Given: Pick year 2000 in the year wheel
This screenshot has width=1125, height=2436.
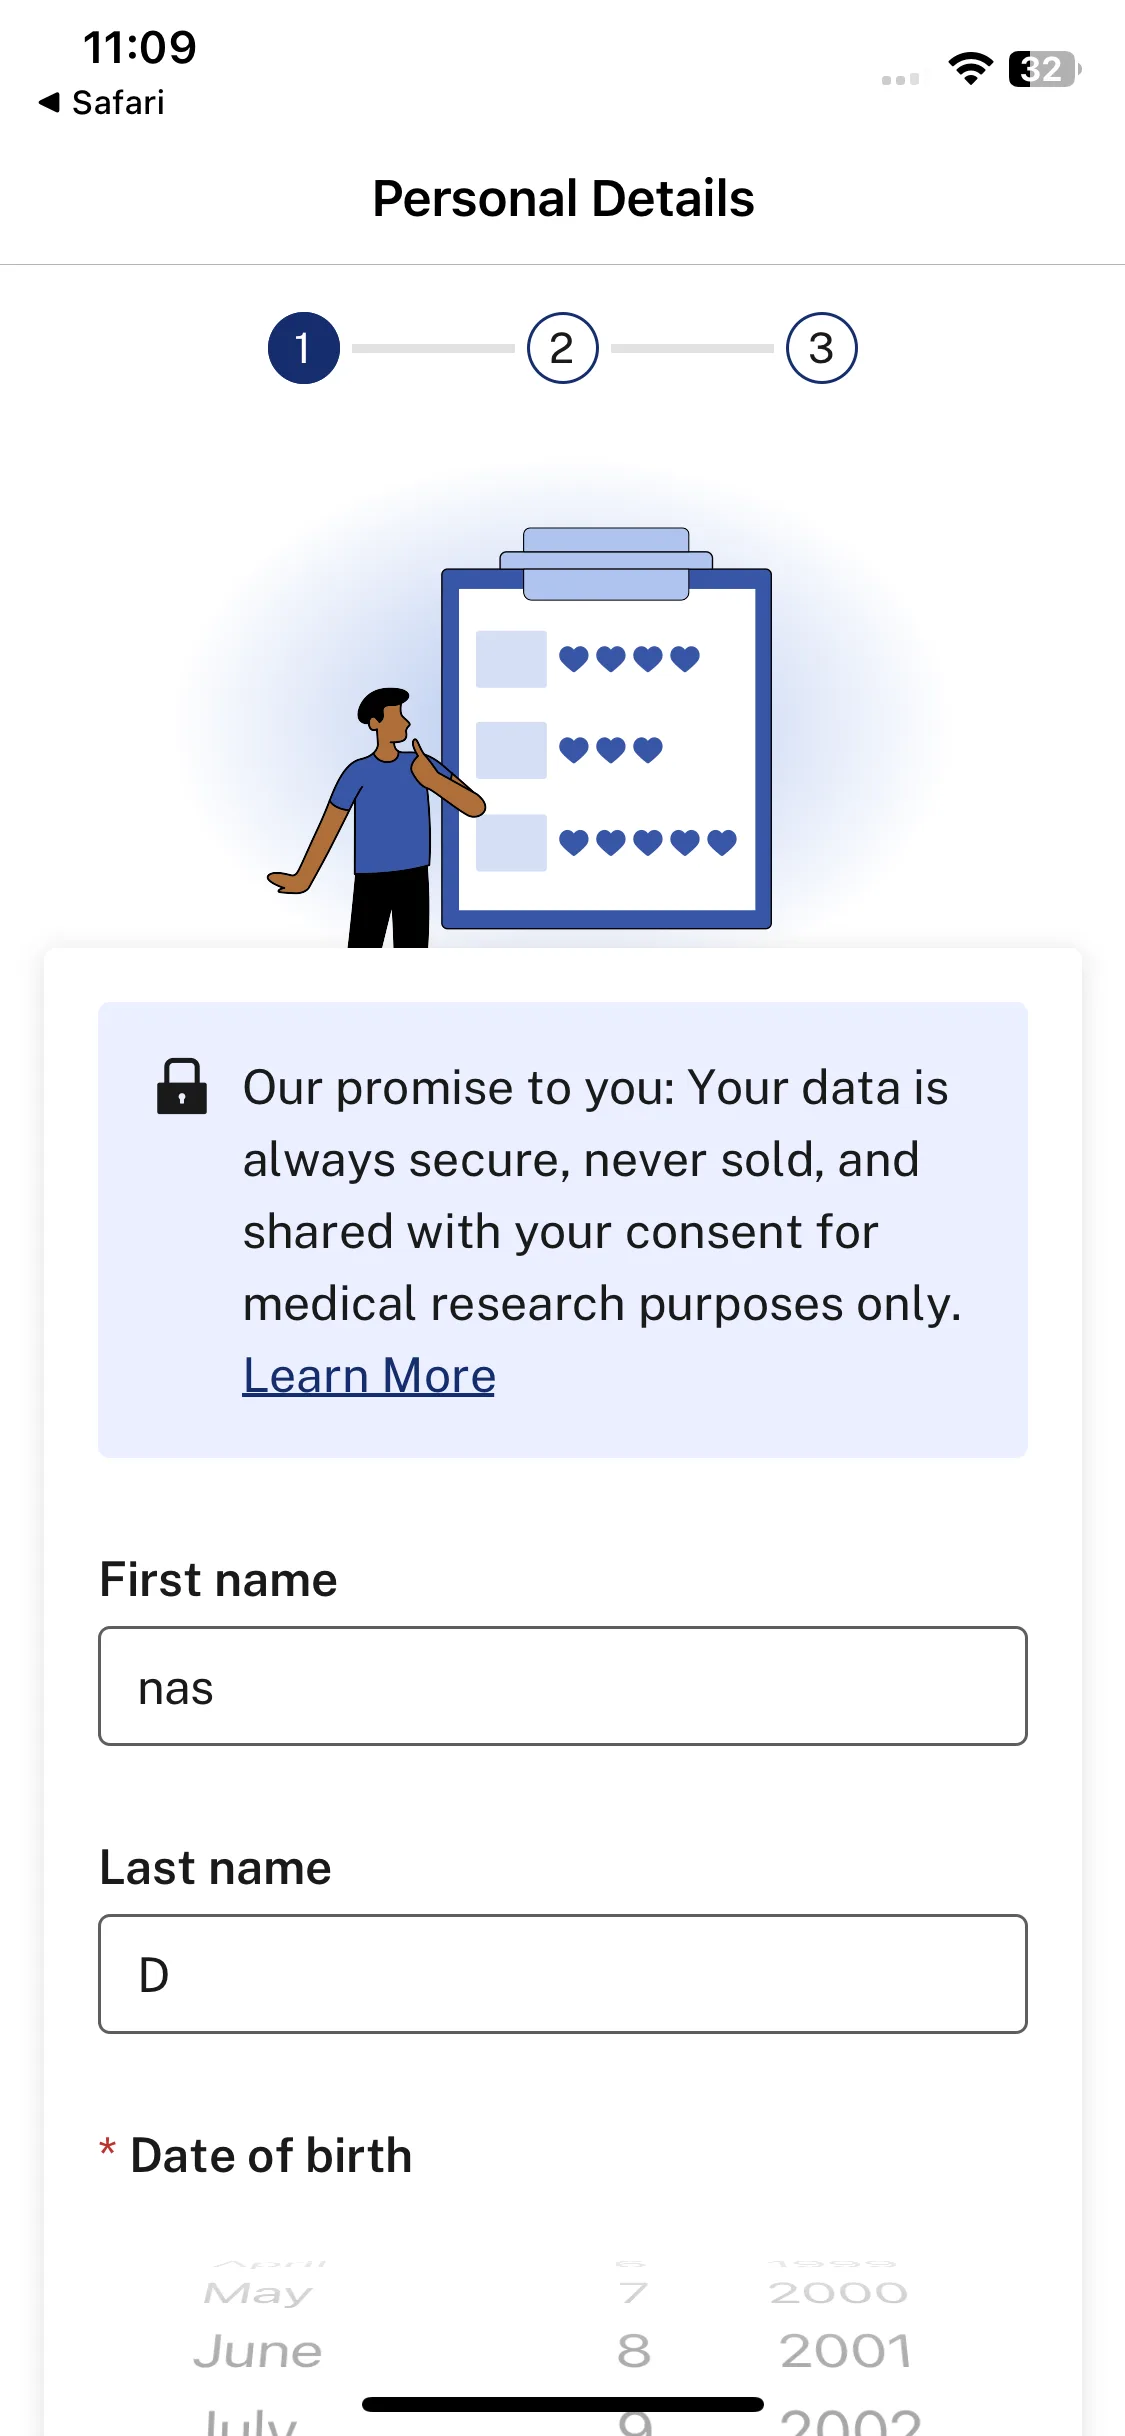Looking at the screenshot, I should pyautogui.click(x=838, y=2292).
